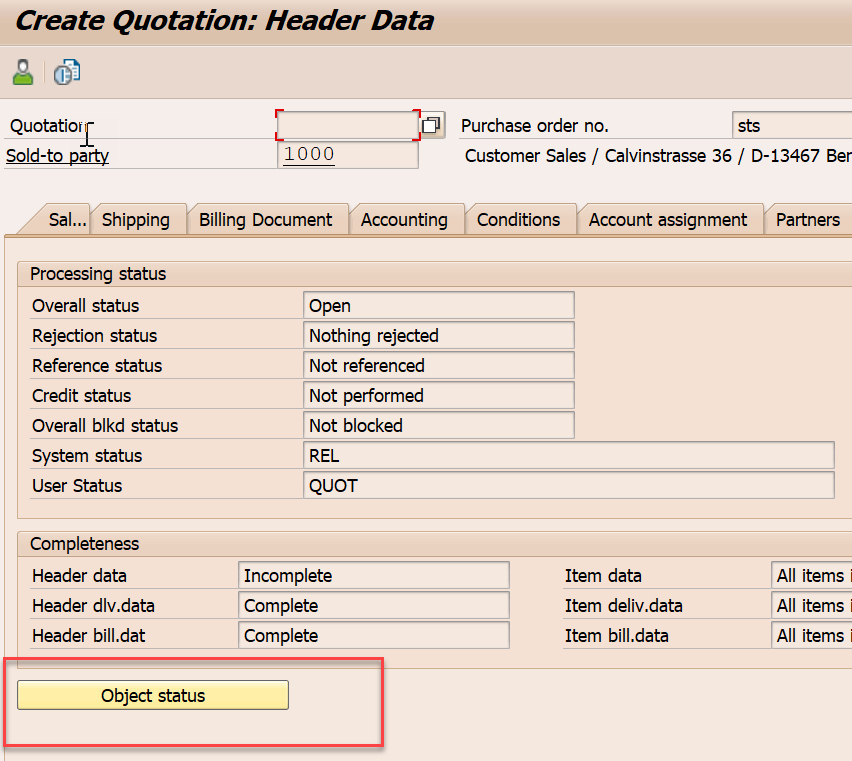Screen dimensions: 852x761
Task: Switch to the Shipping tab
Action: [x=137, y=219]
